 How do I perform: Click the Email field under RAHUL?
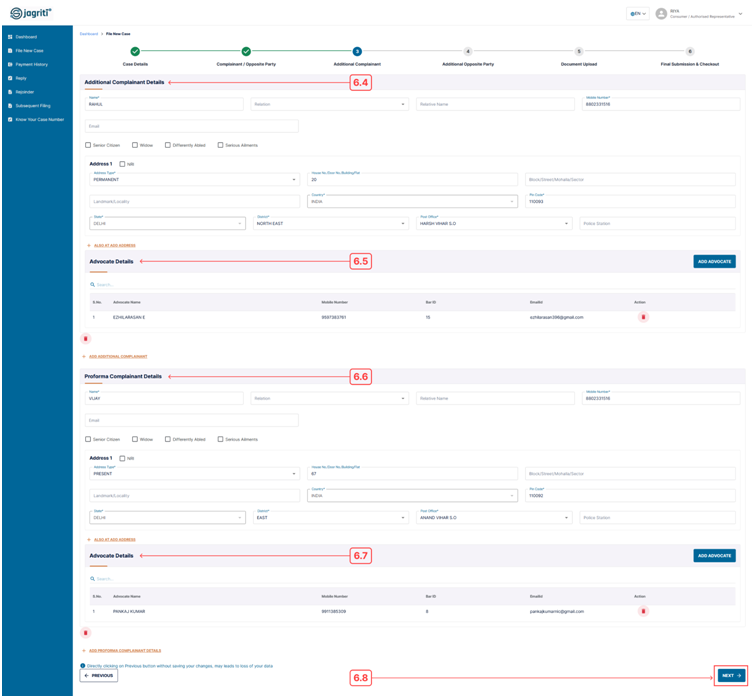point(192,126)
